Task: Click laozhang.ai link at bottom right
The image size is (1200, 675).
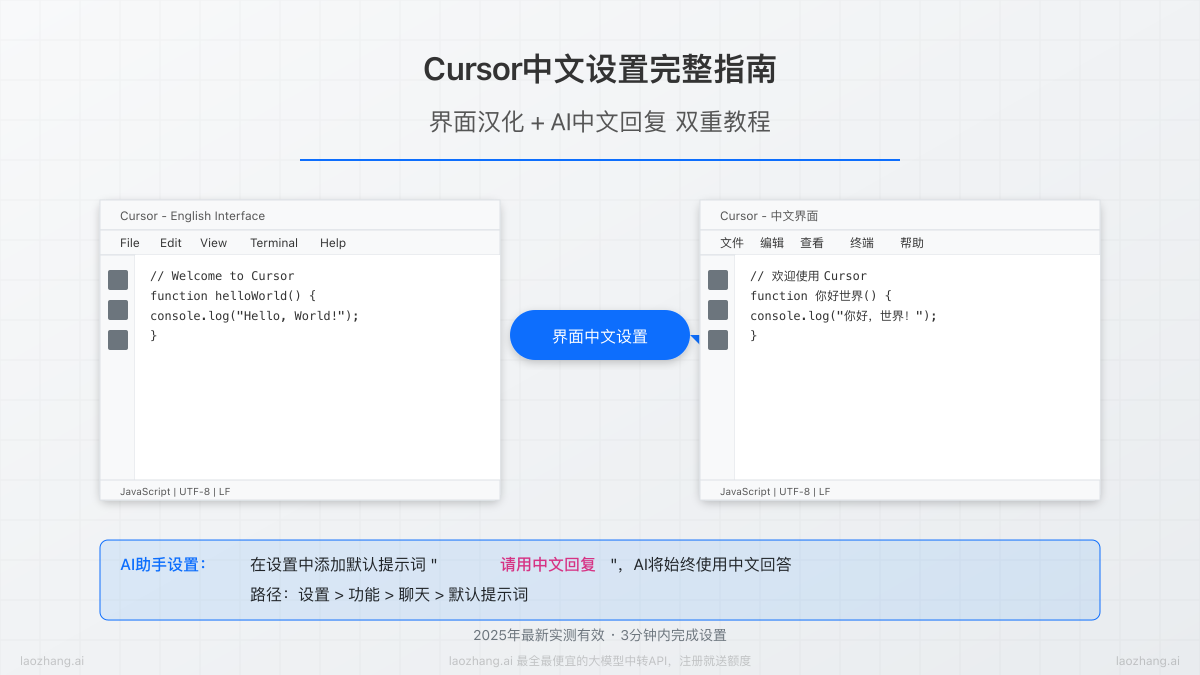Action: point(1148,661)
